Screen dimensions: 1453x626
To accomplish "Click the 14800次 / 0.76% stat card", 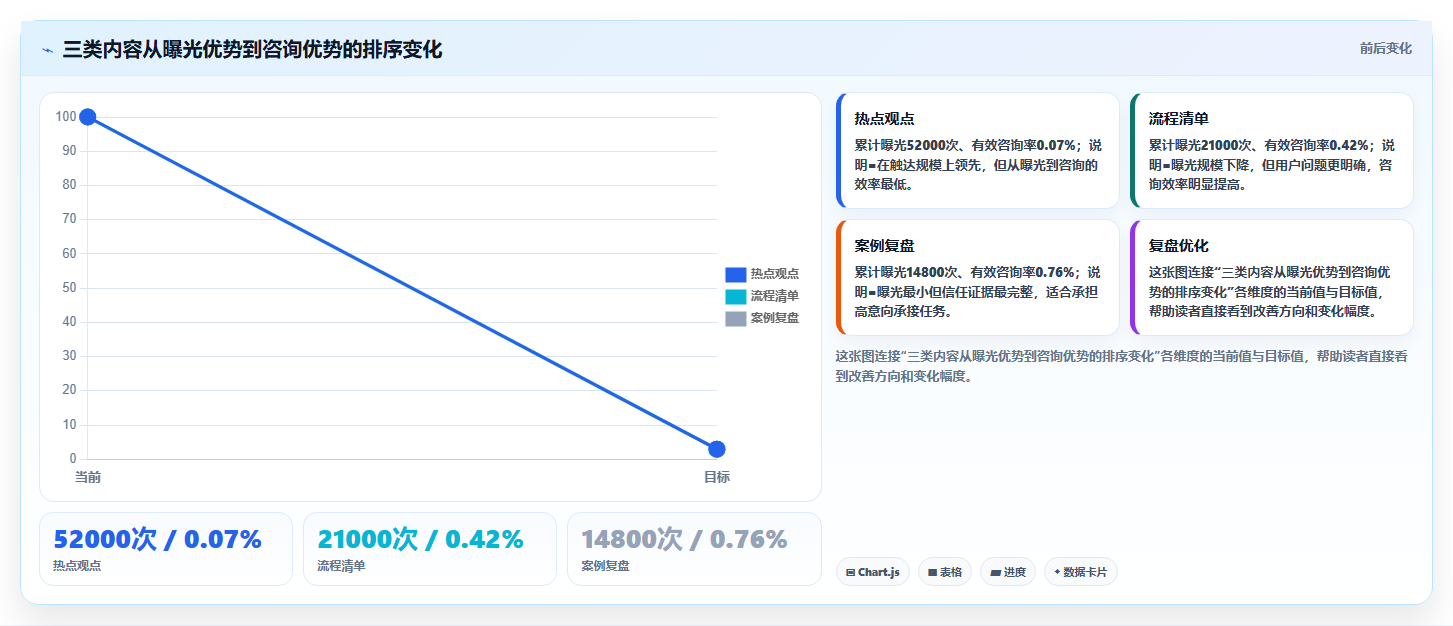I will tap(694, 549).
